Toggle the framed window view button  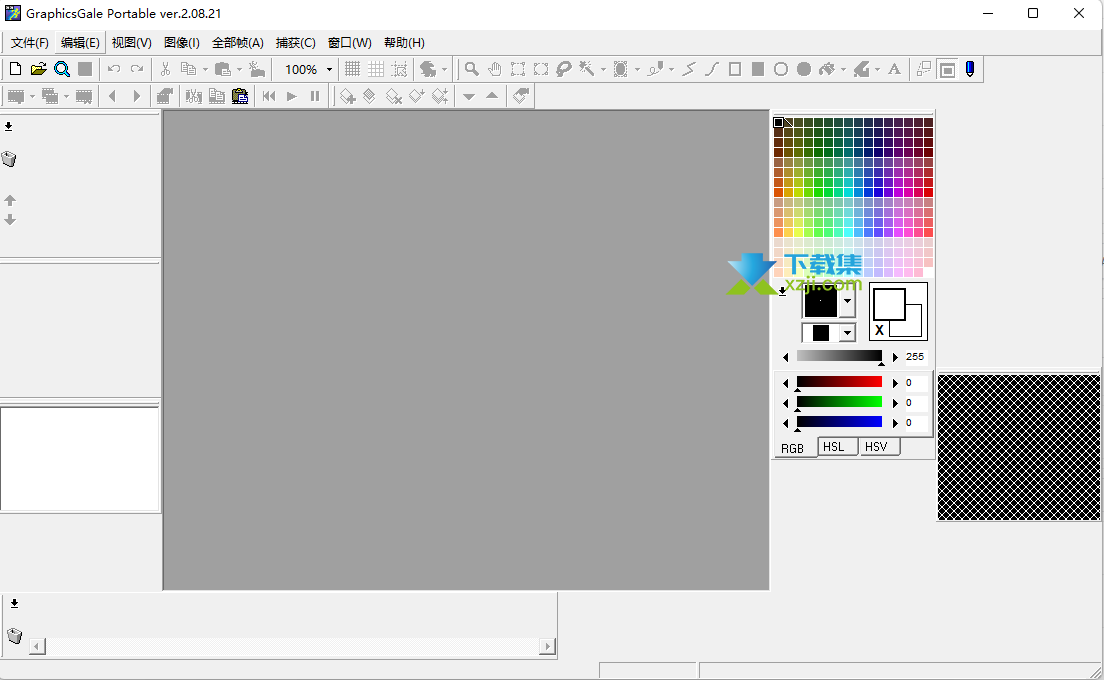coord(946,69)
